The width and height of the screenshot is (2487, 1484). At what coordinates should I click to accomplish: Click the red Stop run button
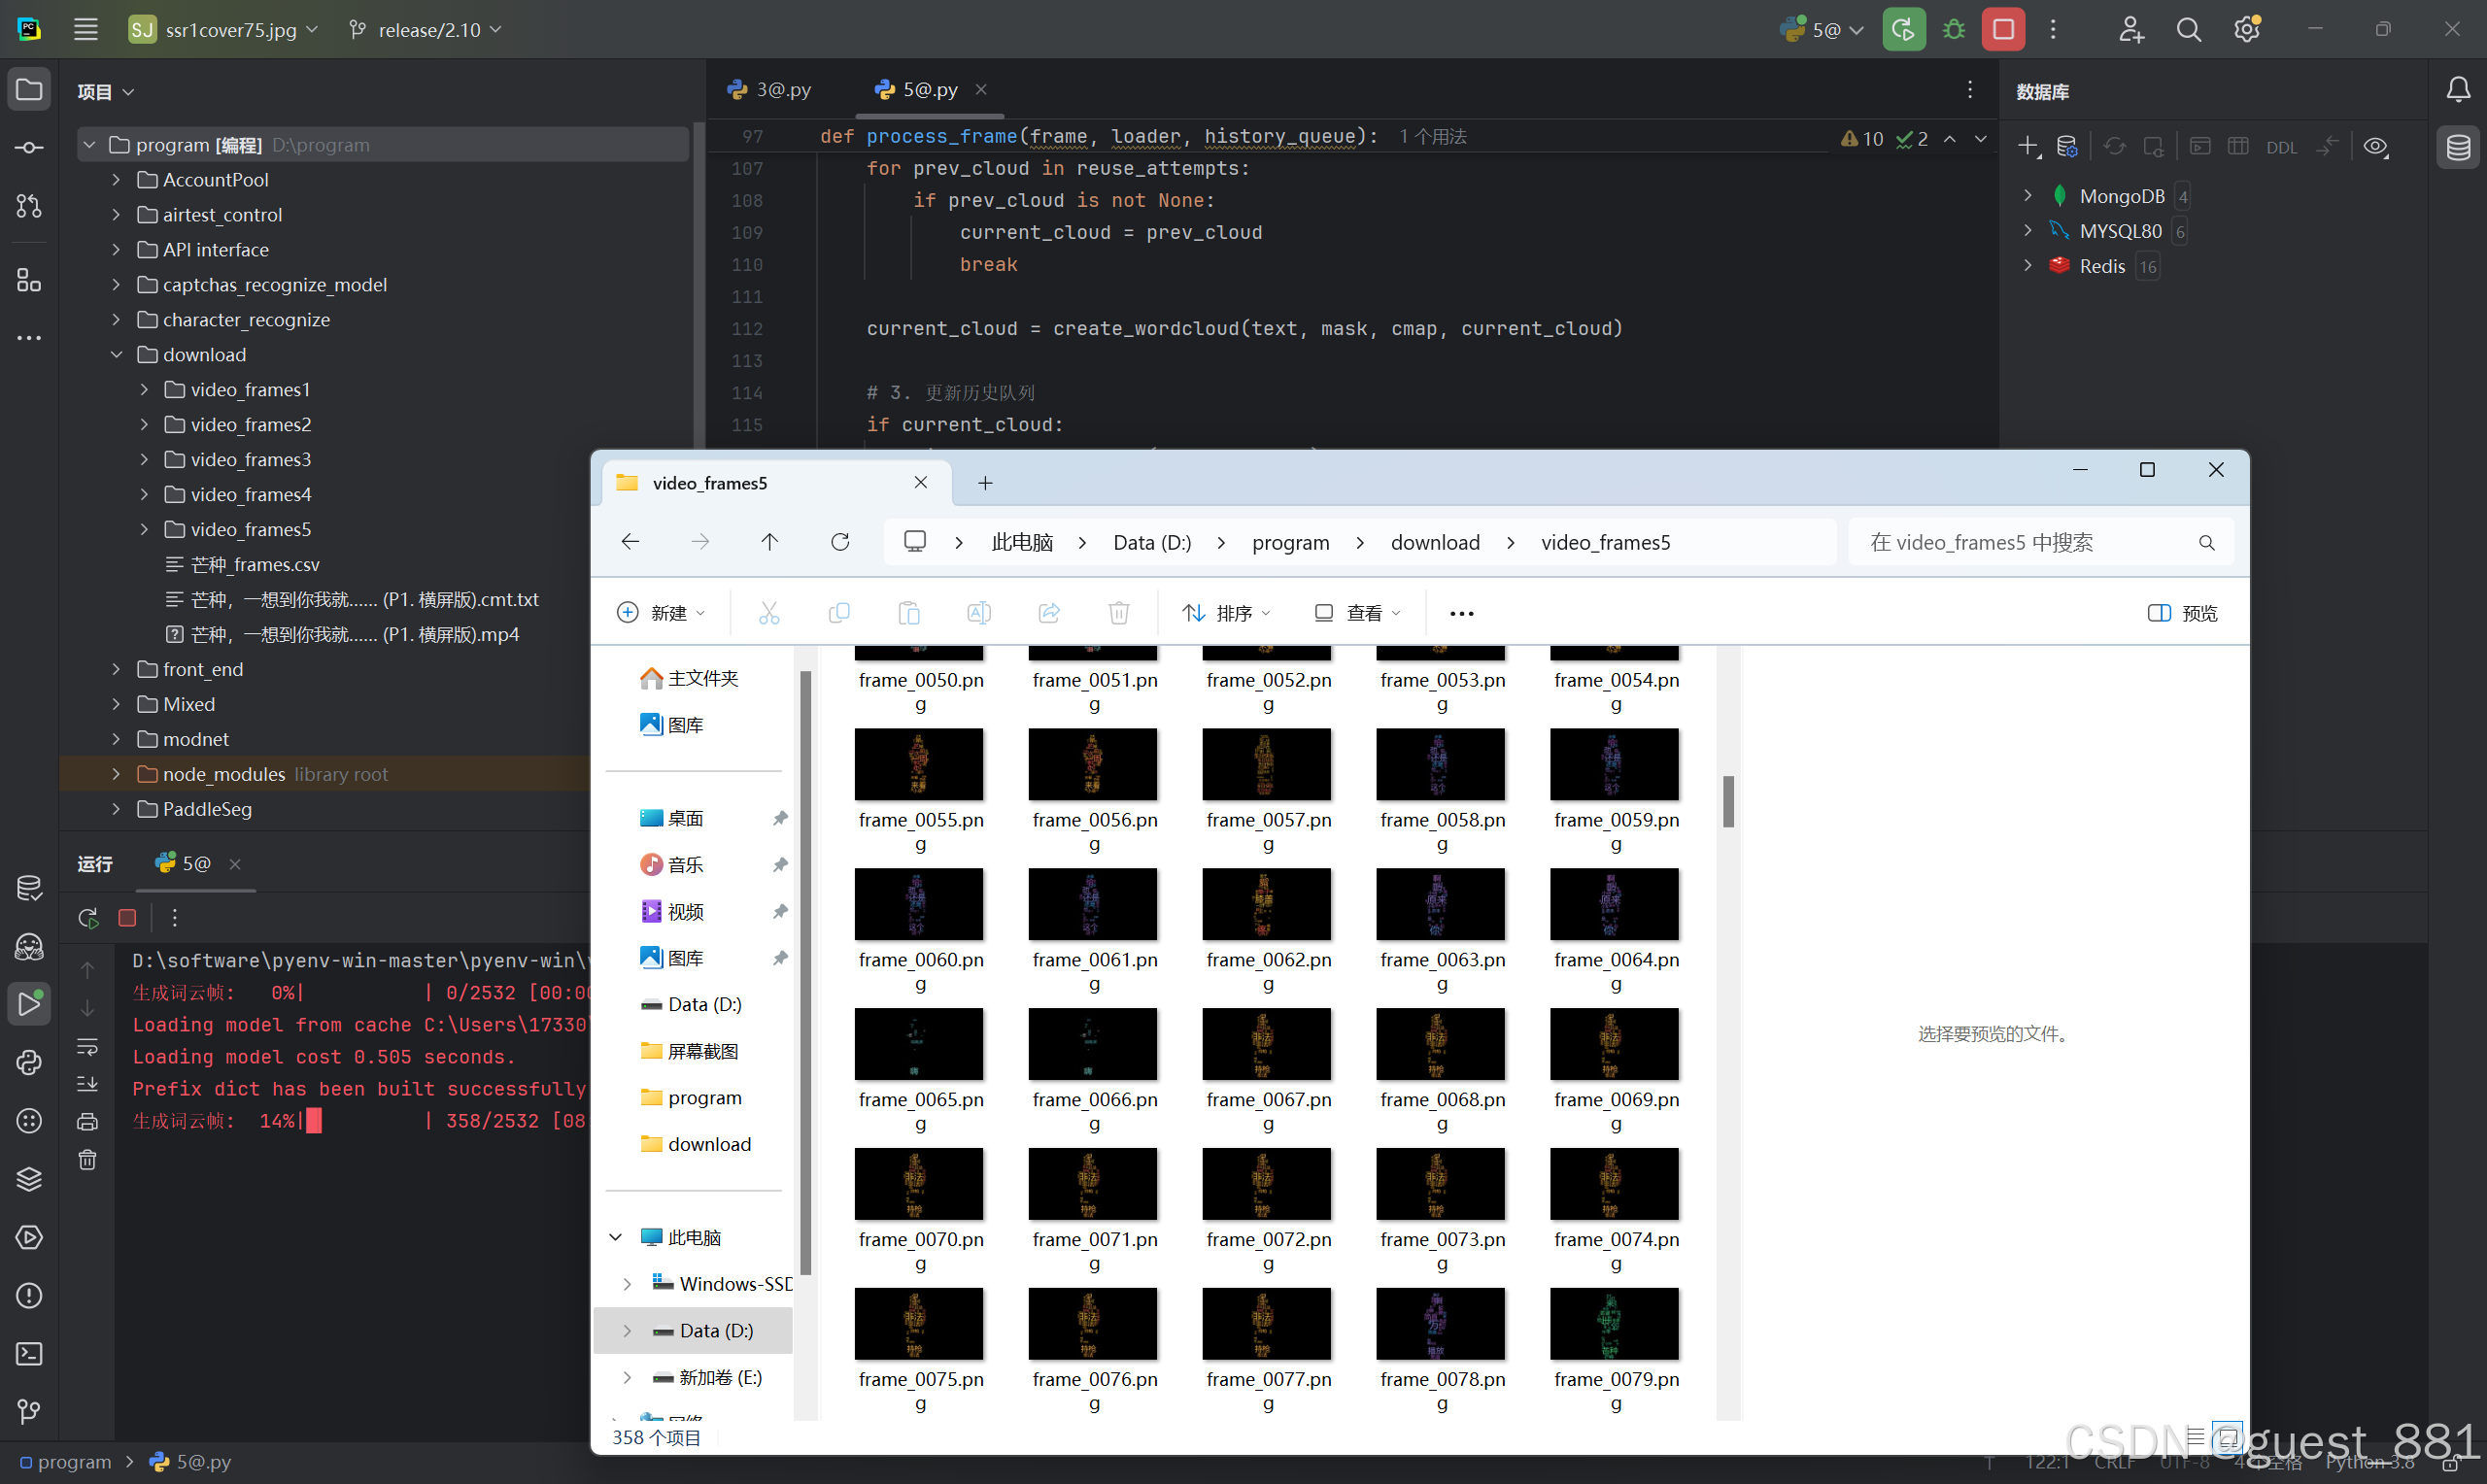(x=2002, y=29)
